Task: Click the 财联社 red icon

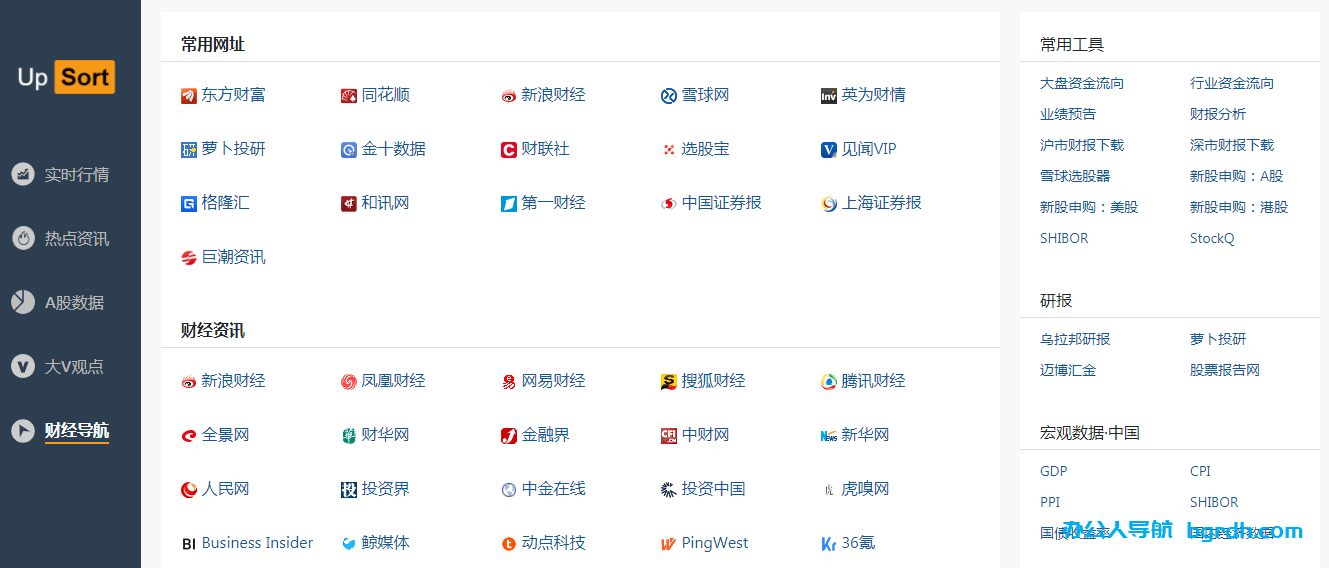Action: [x=509, y=150]
